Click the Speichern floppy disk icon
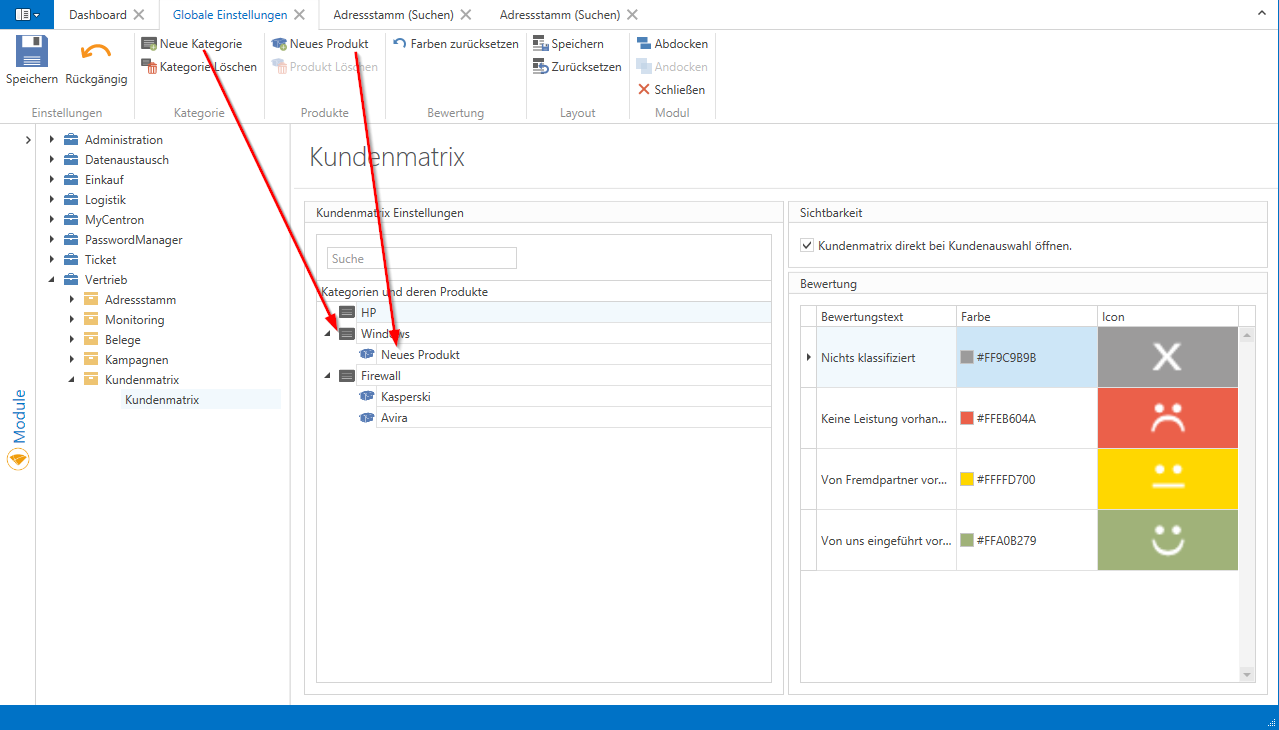The width and height of the screenshot is (1279, 730). [x=32, y=53]
